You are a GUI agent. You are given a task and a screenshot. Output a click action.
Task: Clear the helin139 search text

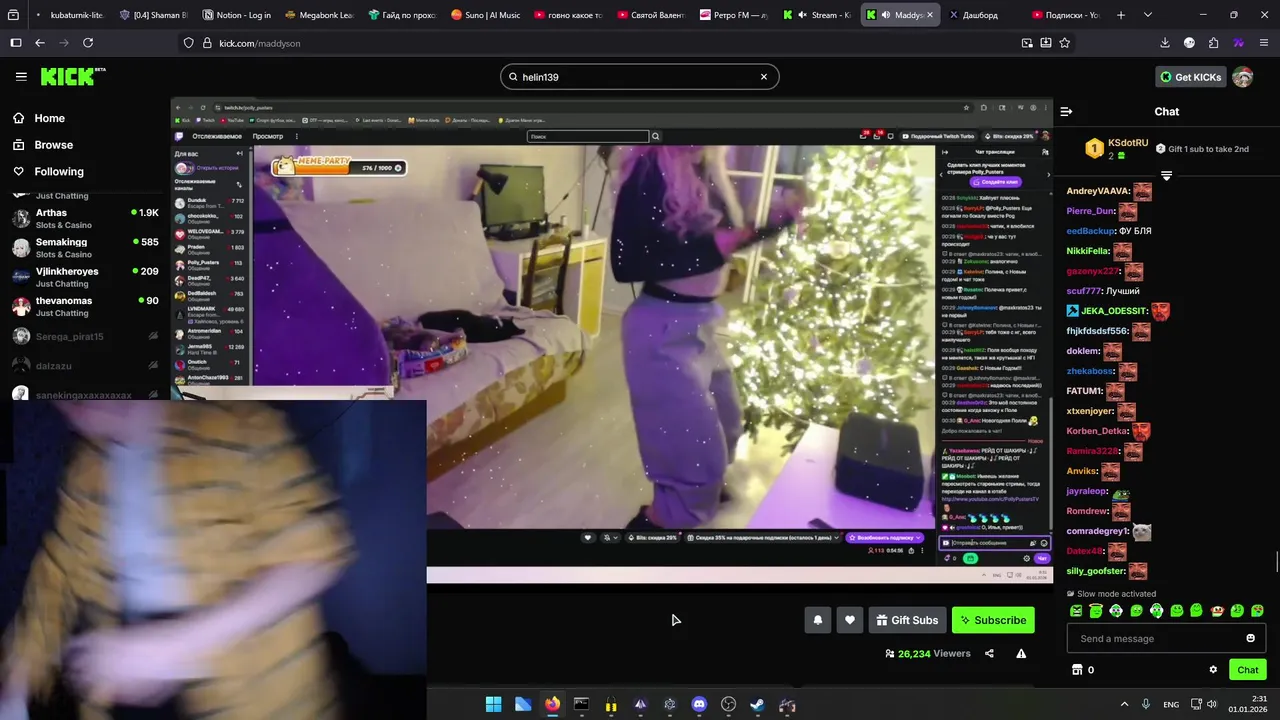pos(764,77)
